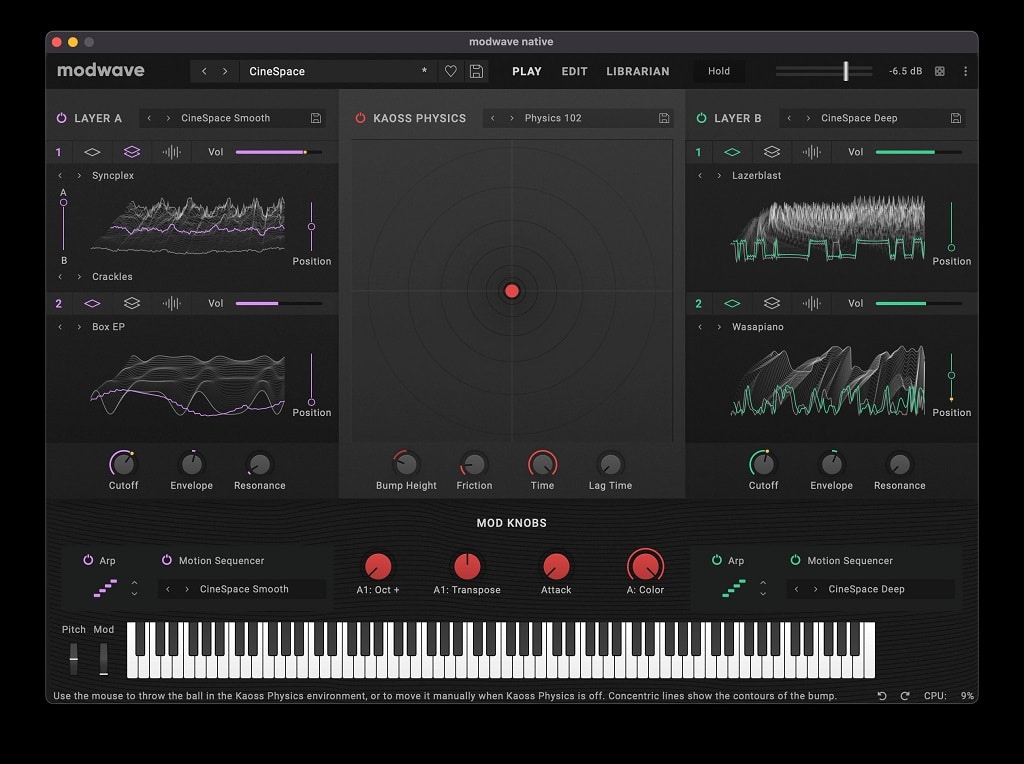
Task: Click the purple arpeggiator pattern icon for Layer A
Action: (x=106, y=588)
